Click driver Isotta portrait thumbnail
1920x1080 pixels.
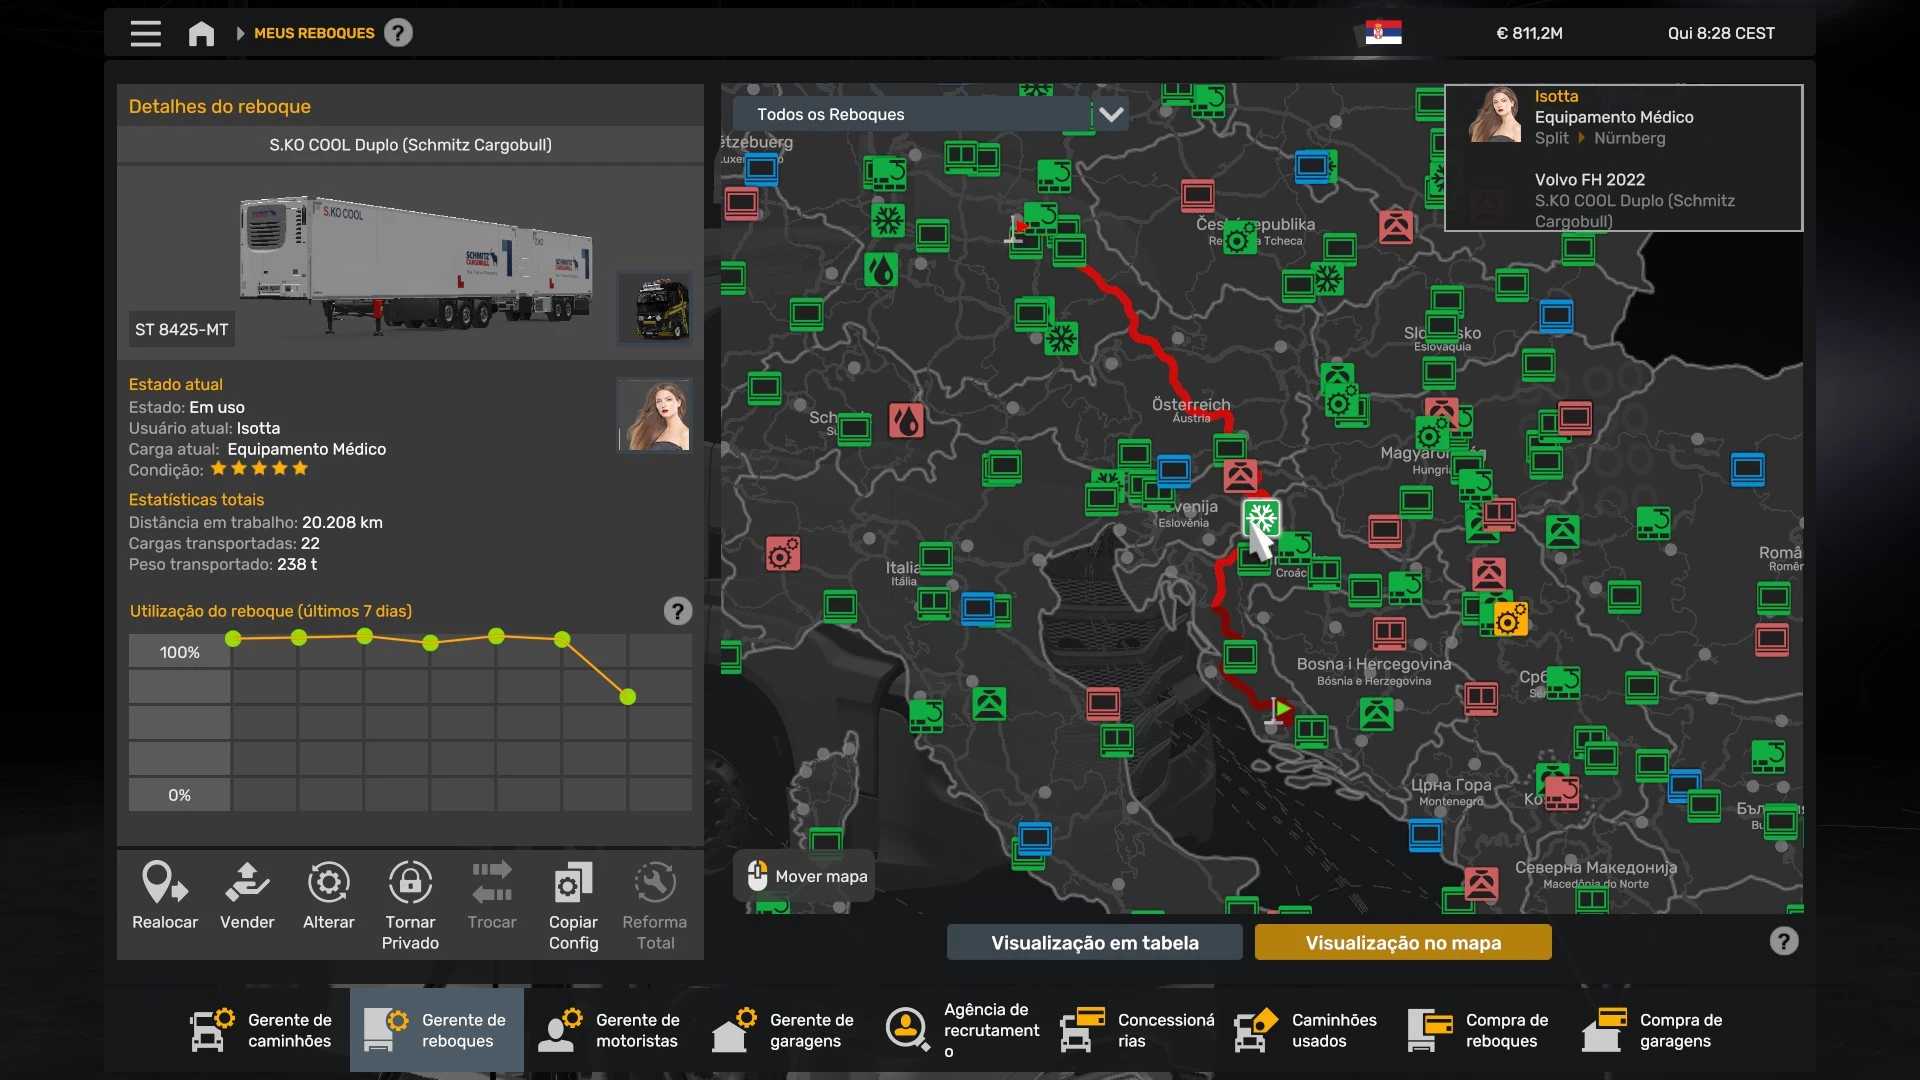(x=655, y=415)
